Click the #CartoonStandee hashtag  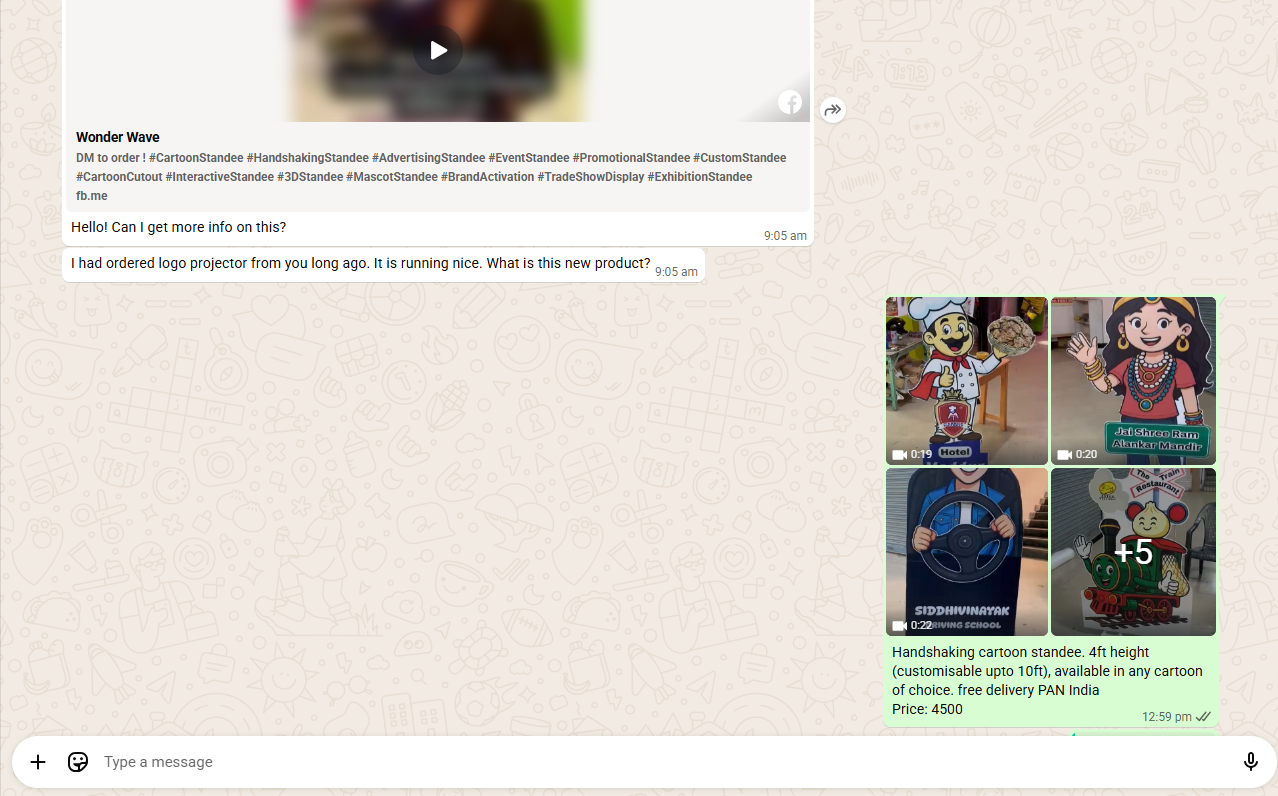[x=196, y=158]
